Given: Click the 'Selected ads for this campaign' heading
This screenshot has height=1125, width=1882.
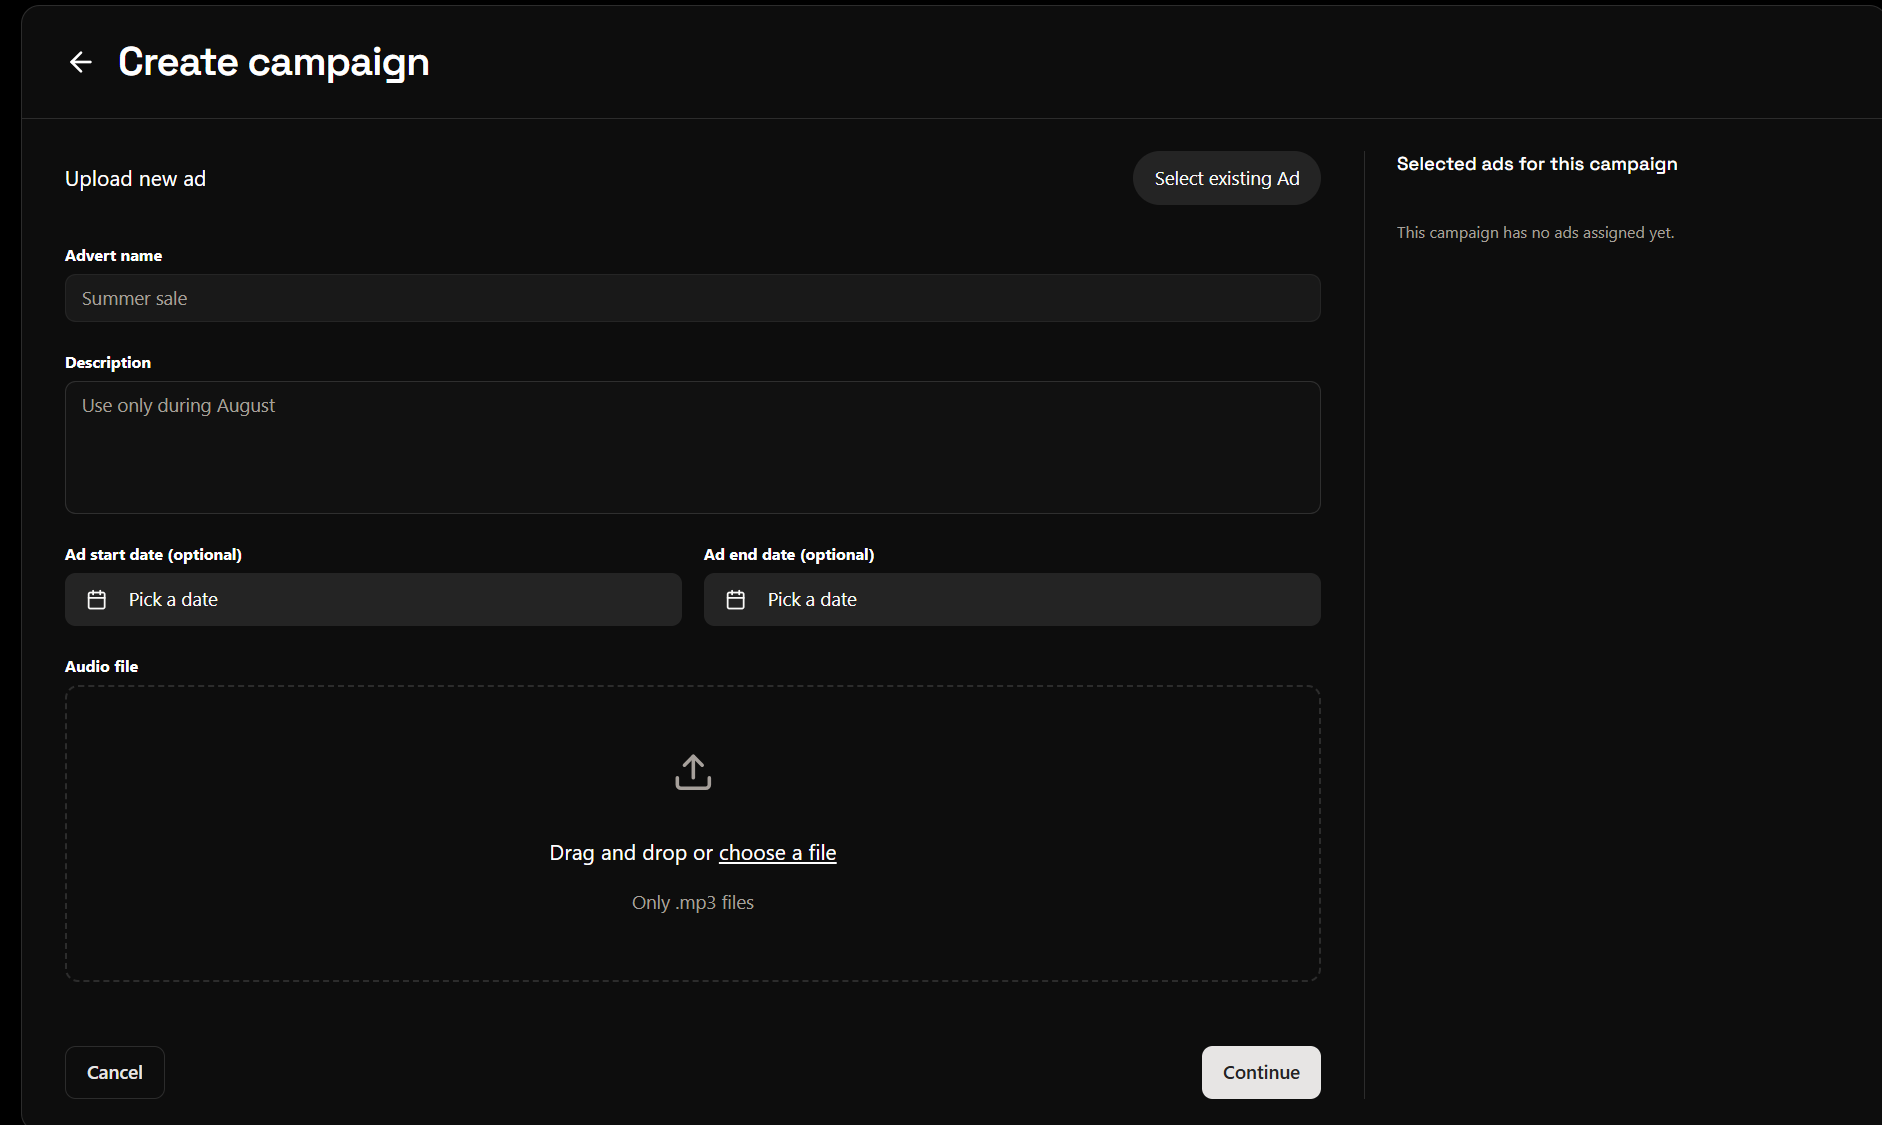Looking at the screenshot, I should click(x=1536, y=164).
